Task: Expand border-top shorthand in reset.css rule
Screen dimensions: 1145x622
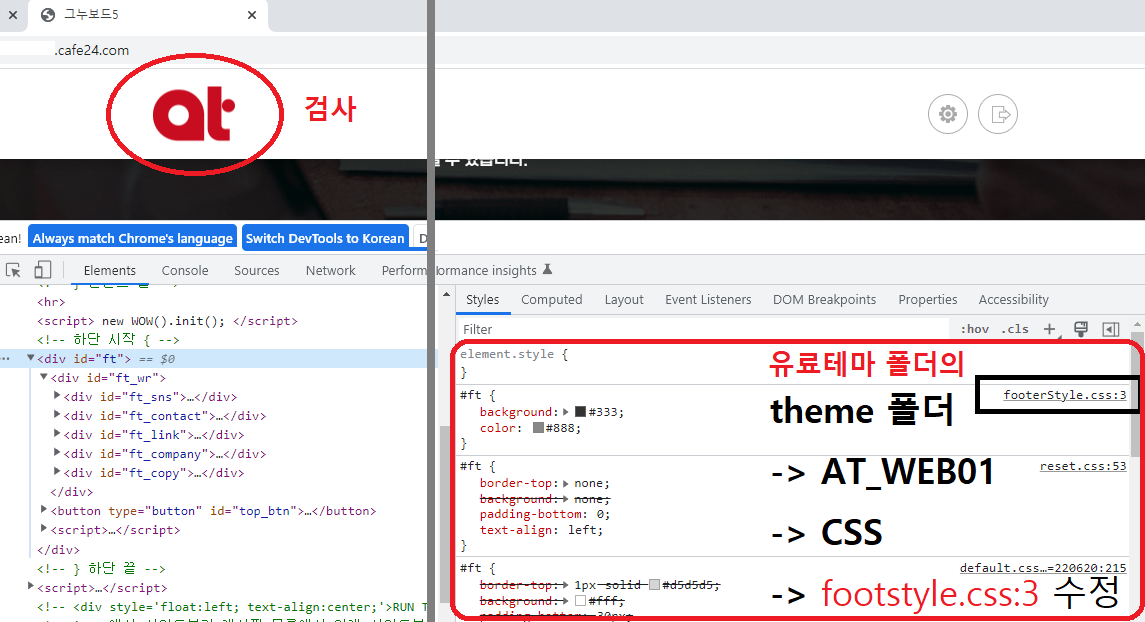Action: 566,483
